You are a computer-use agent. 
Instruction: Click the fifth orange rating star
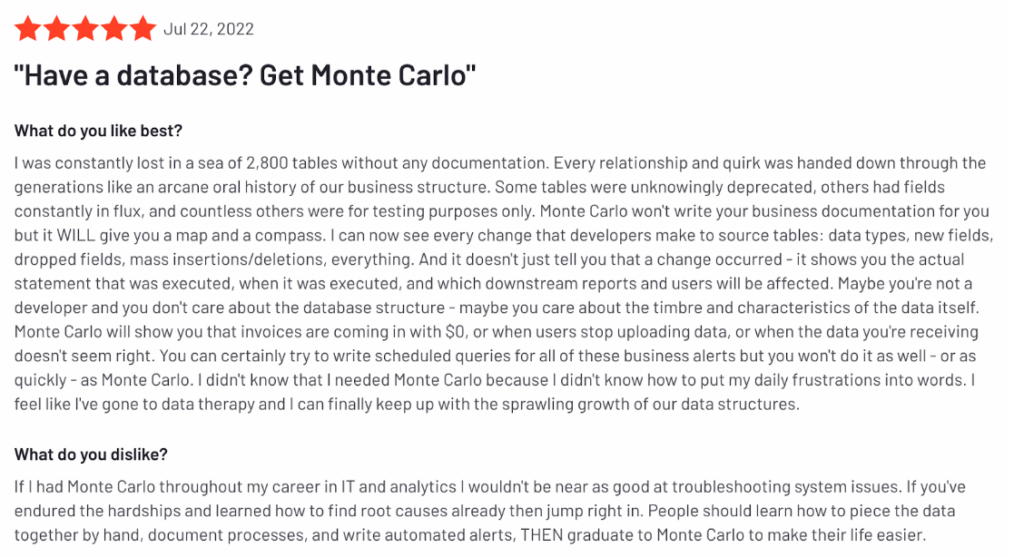(x=143, y=29)
